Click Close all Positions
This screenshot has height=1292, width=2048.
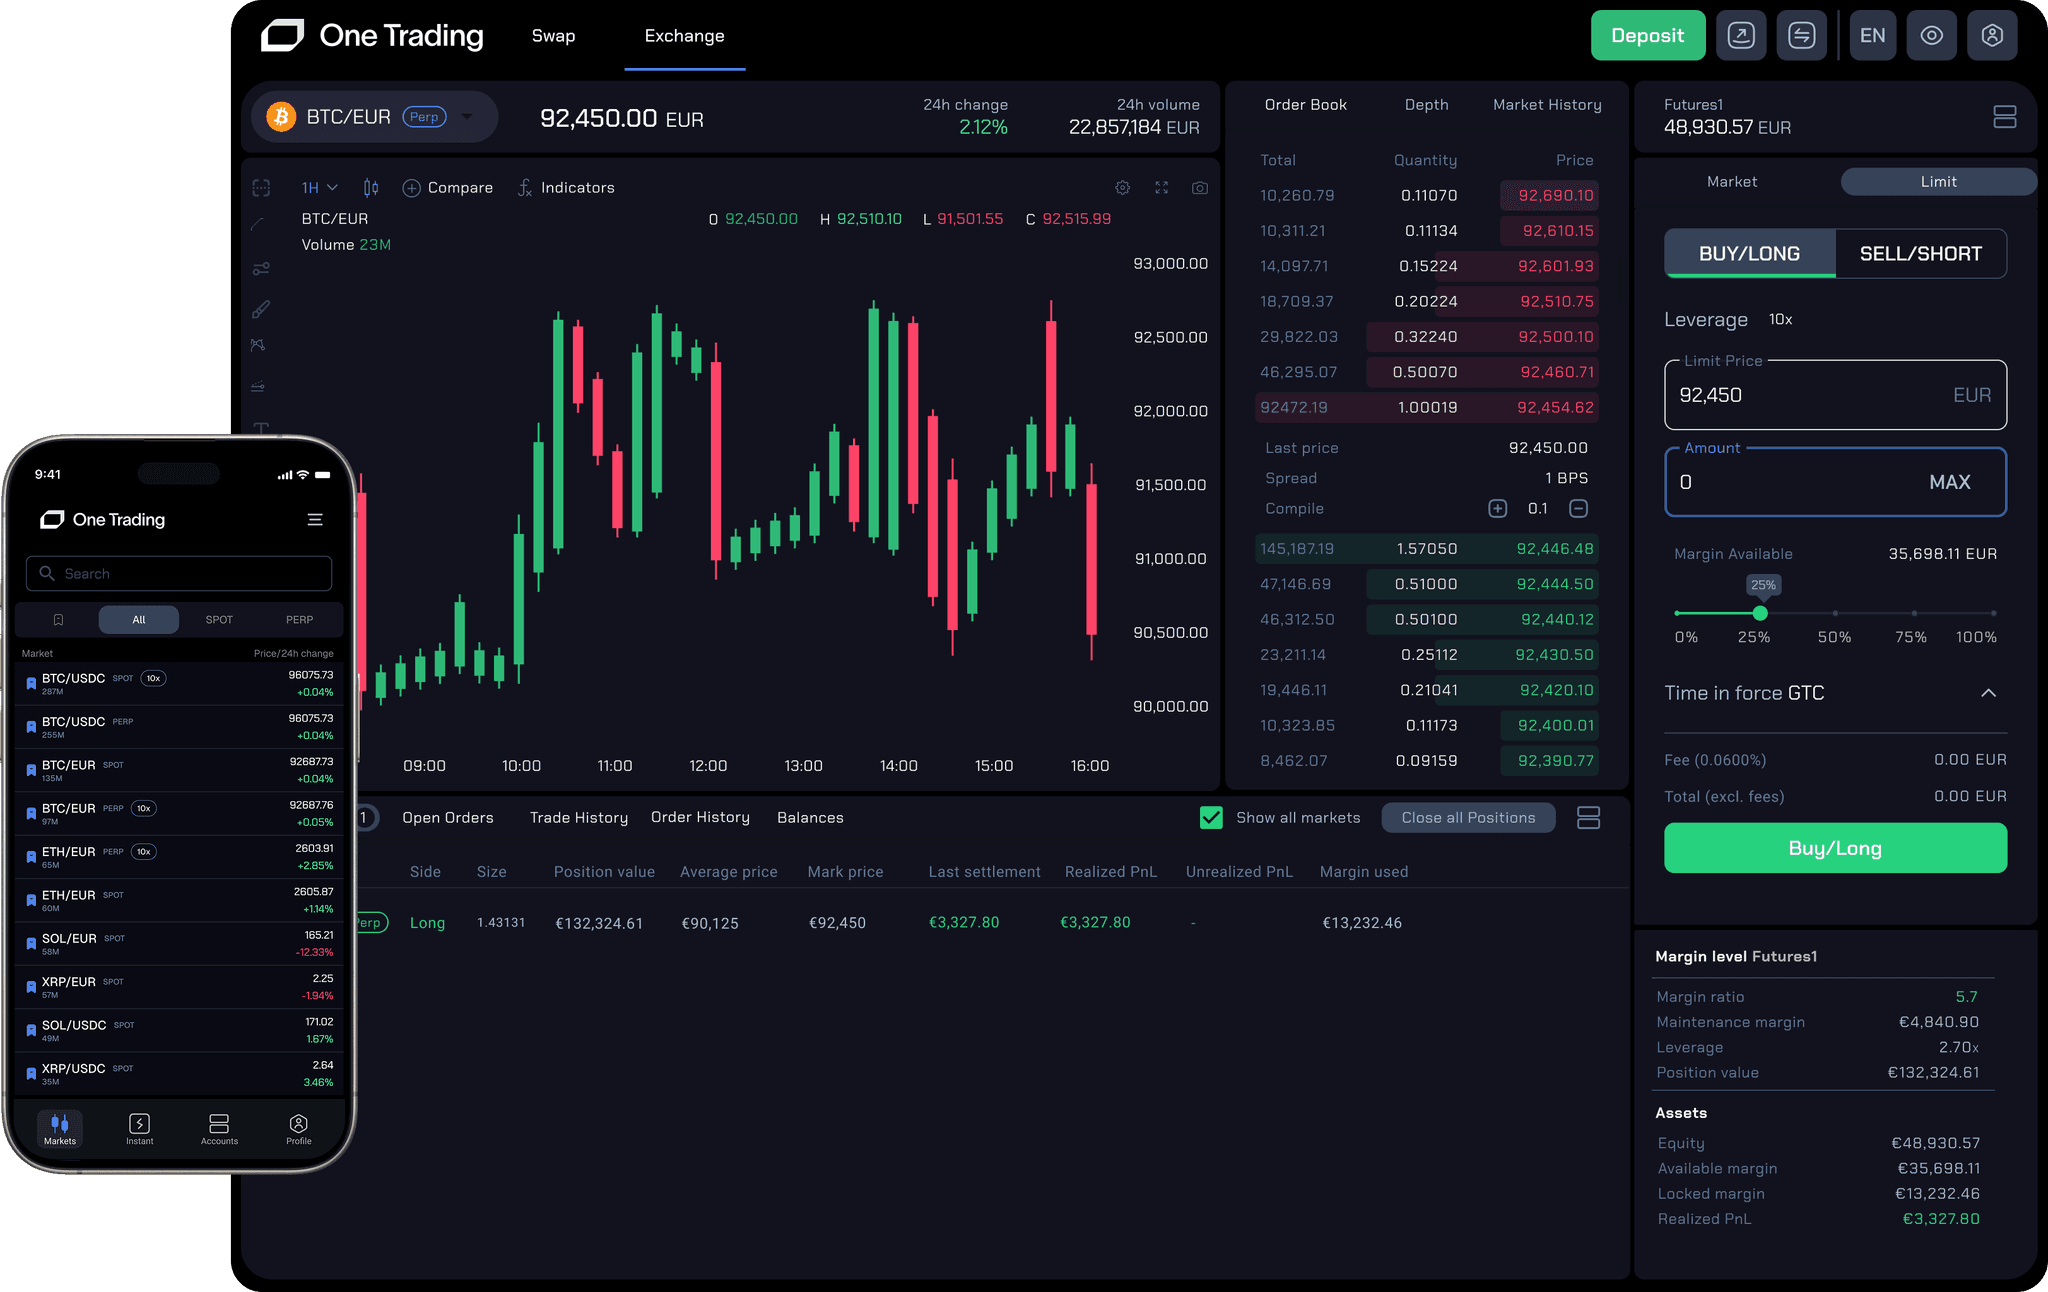tap(1468, 817)
